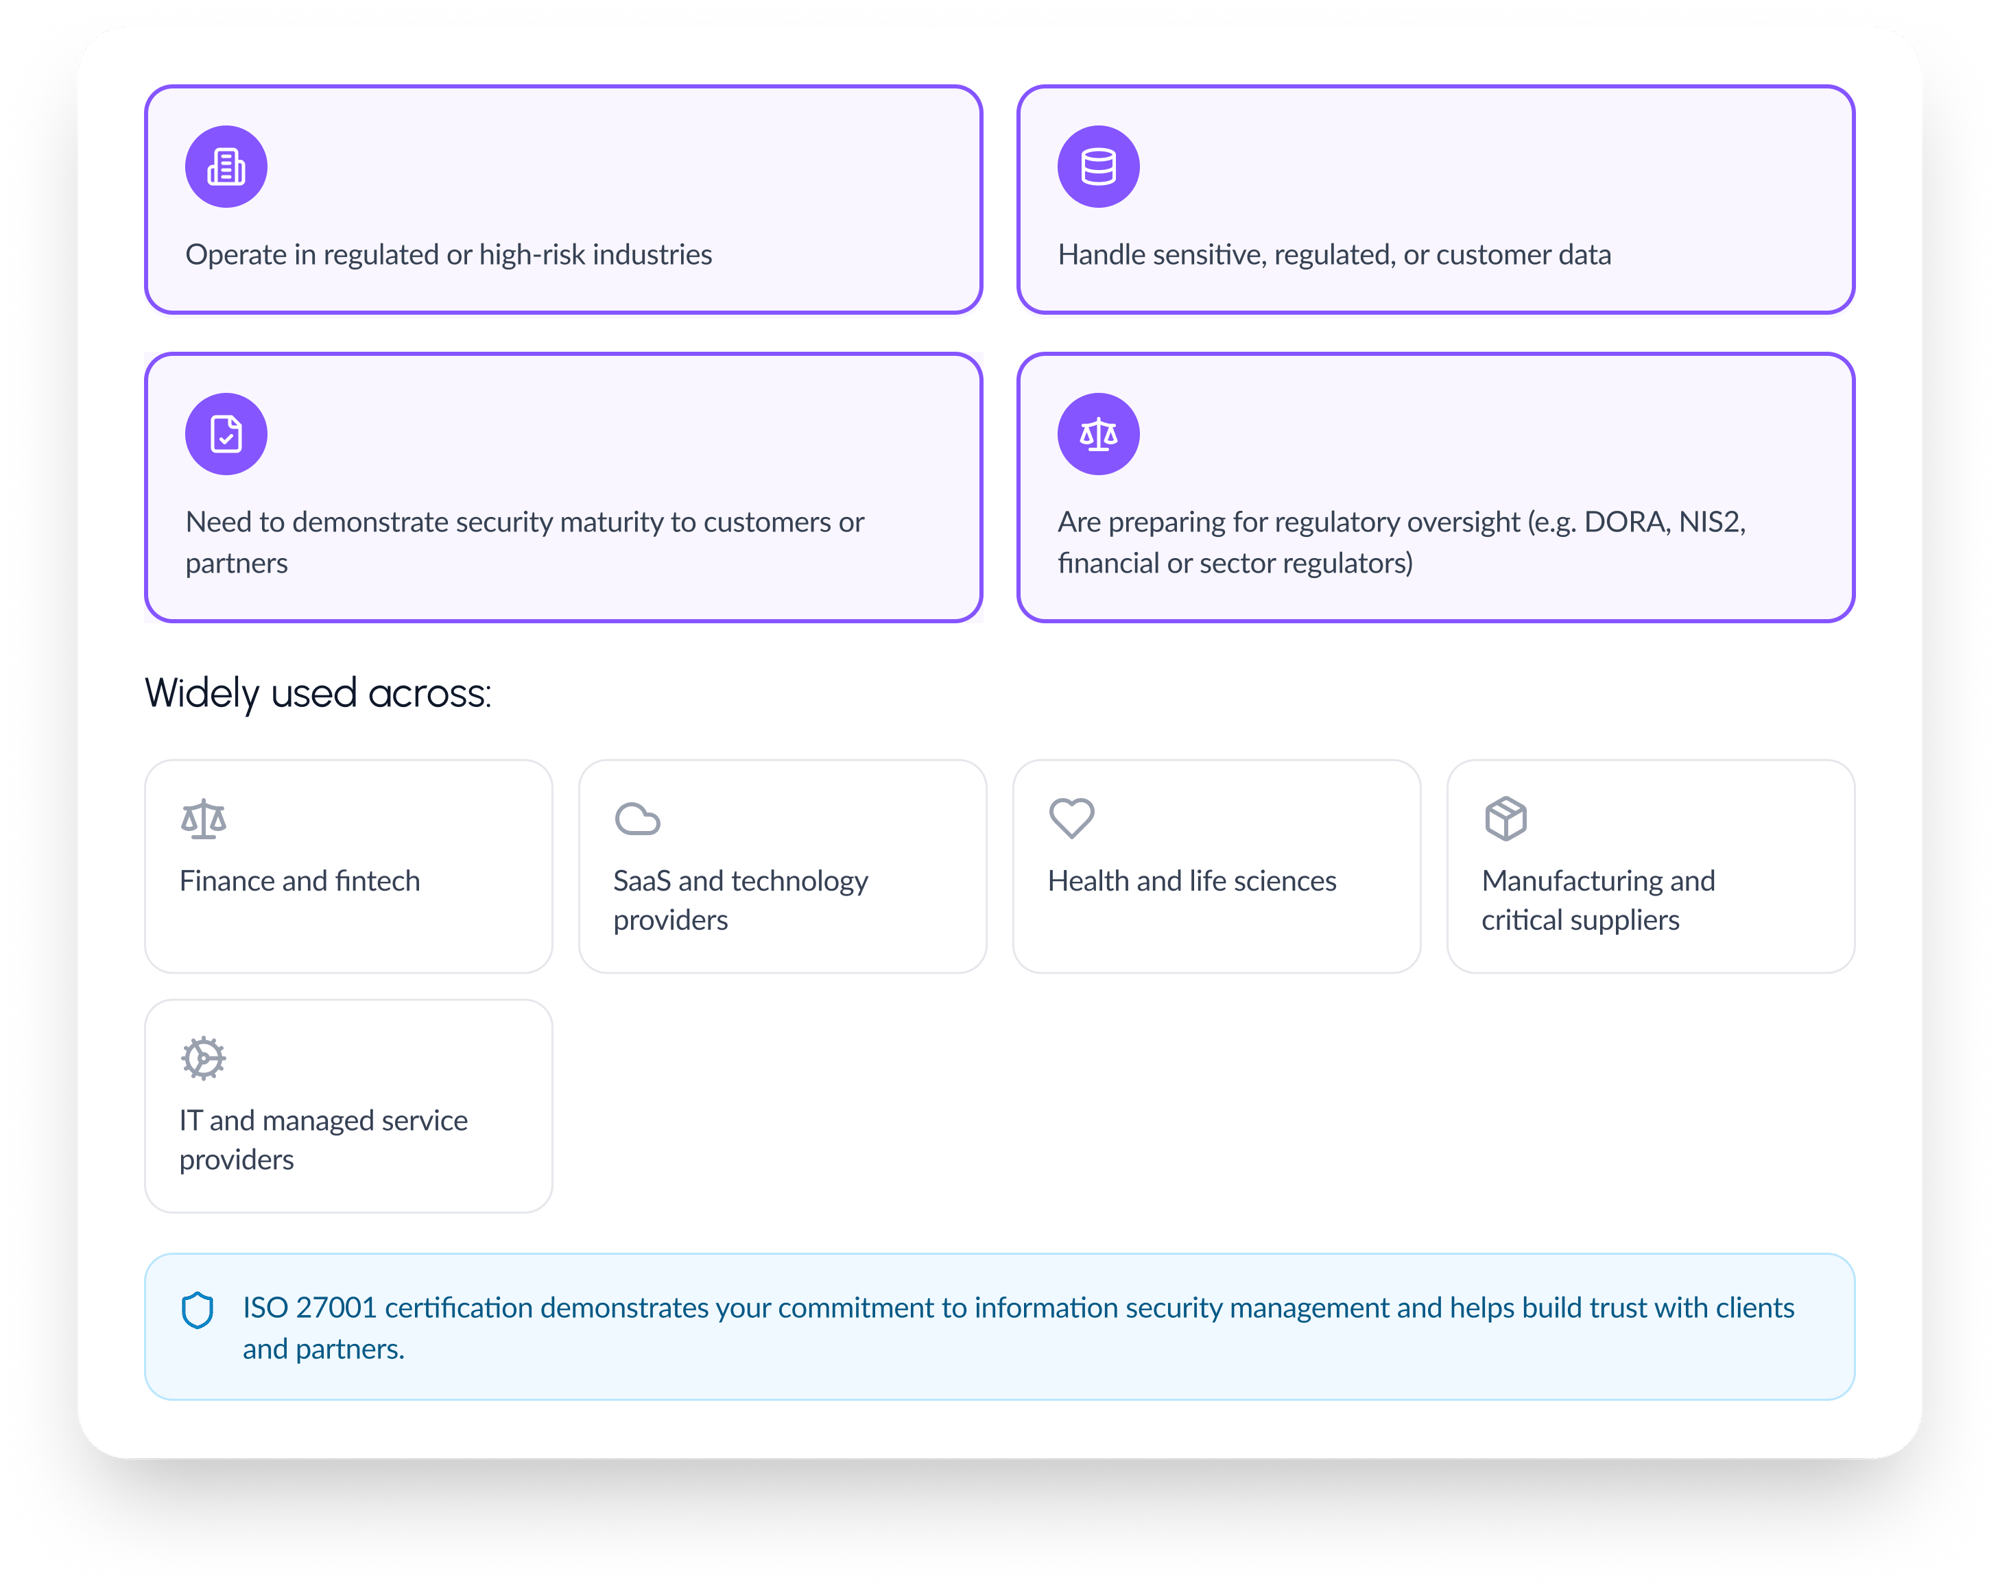Click the box icon above Manufacturing
This screenshot has height=1588, width=2000.
click(x=1505, y=819)
